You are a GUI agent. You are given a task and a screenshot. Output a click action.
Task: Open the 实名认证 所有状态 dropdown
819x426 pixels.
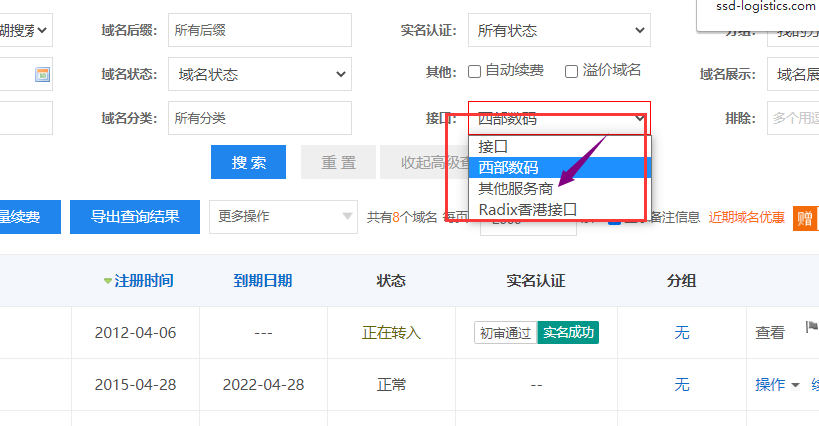[x=559, y=31]
